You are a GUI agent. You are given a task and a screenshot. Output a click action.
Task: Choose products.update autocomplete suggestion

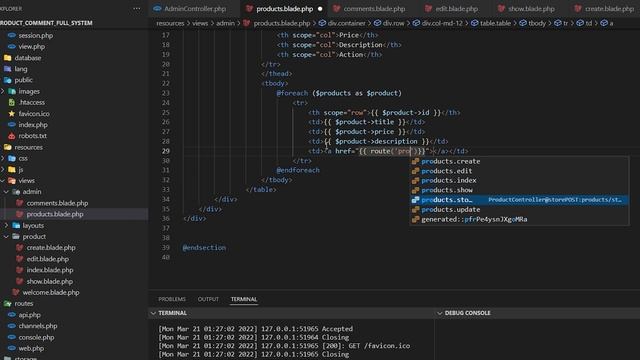[519, 209]
